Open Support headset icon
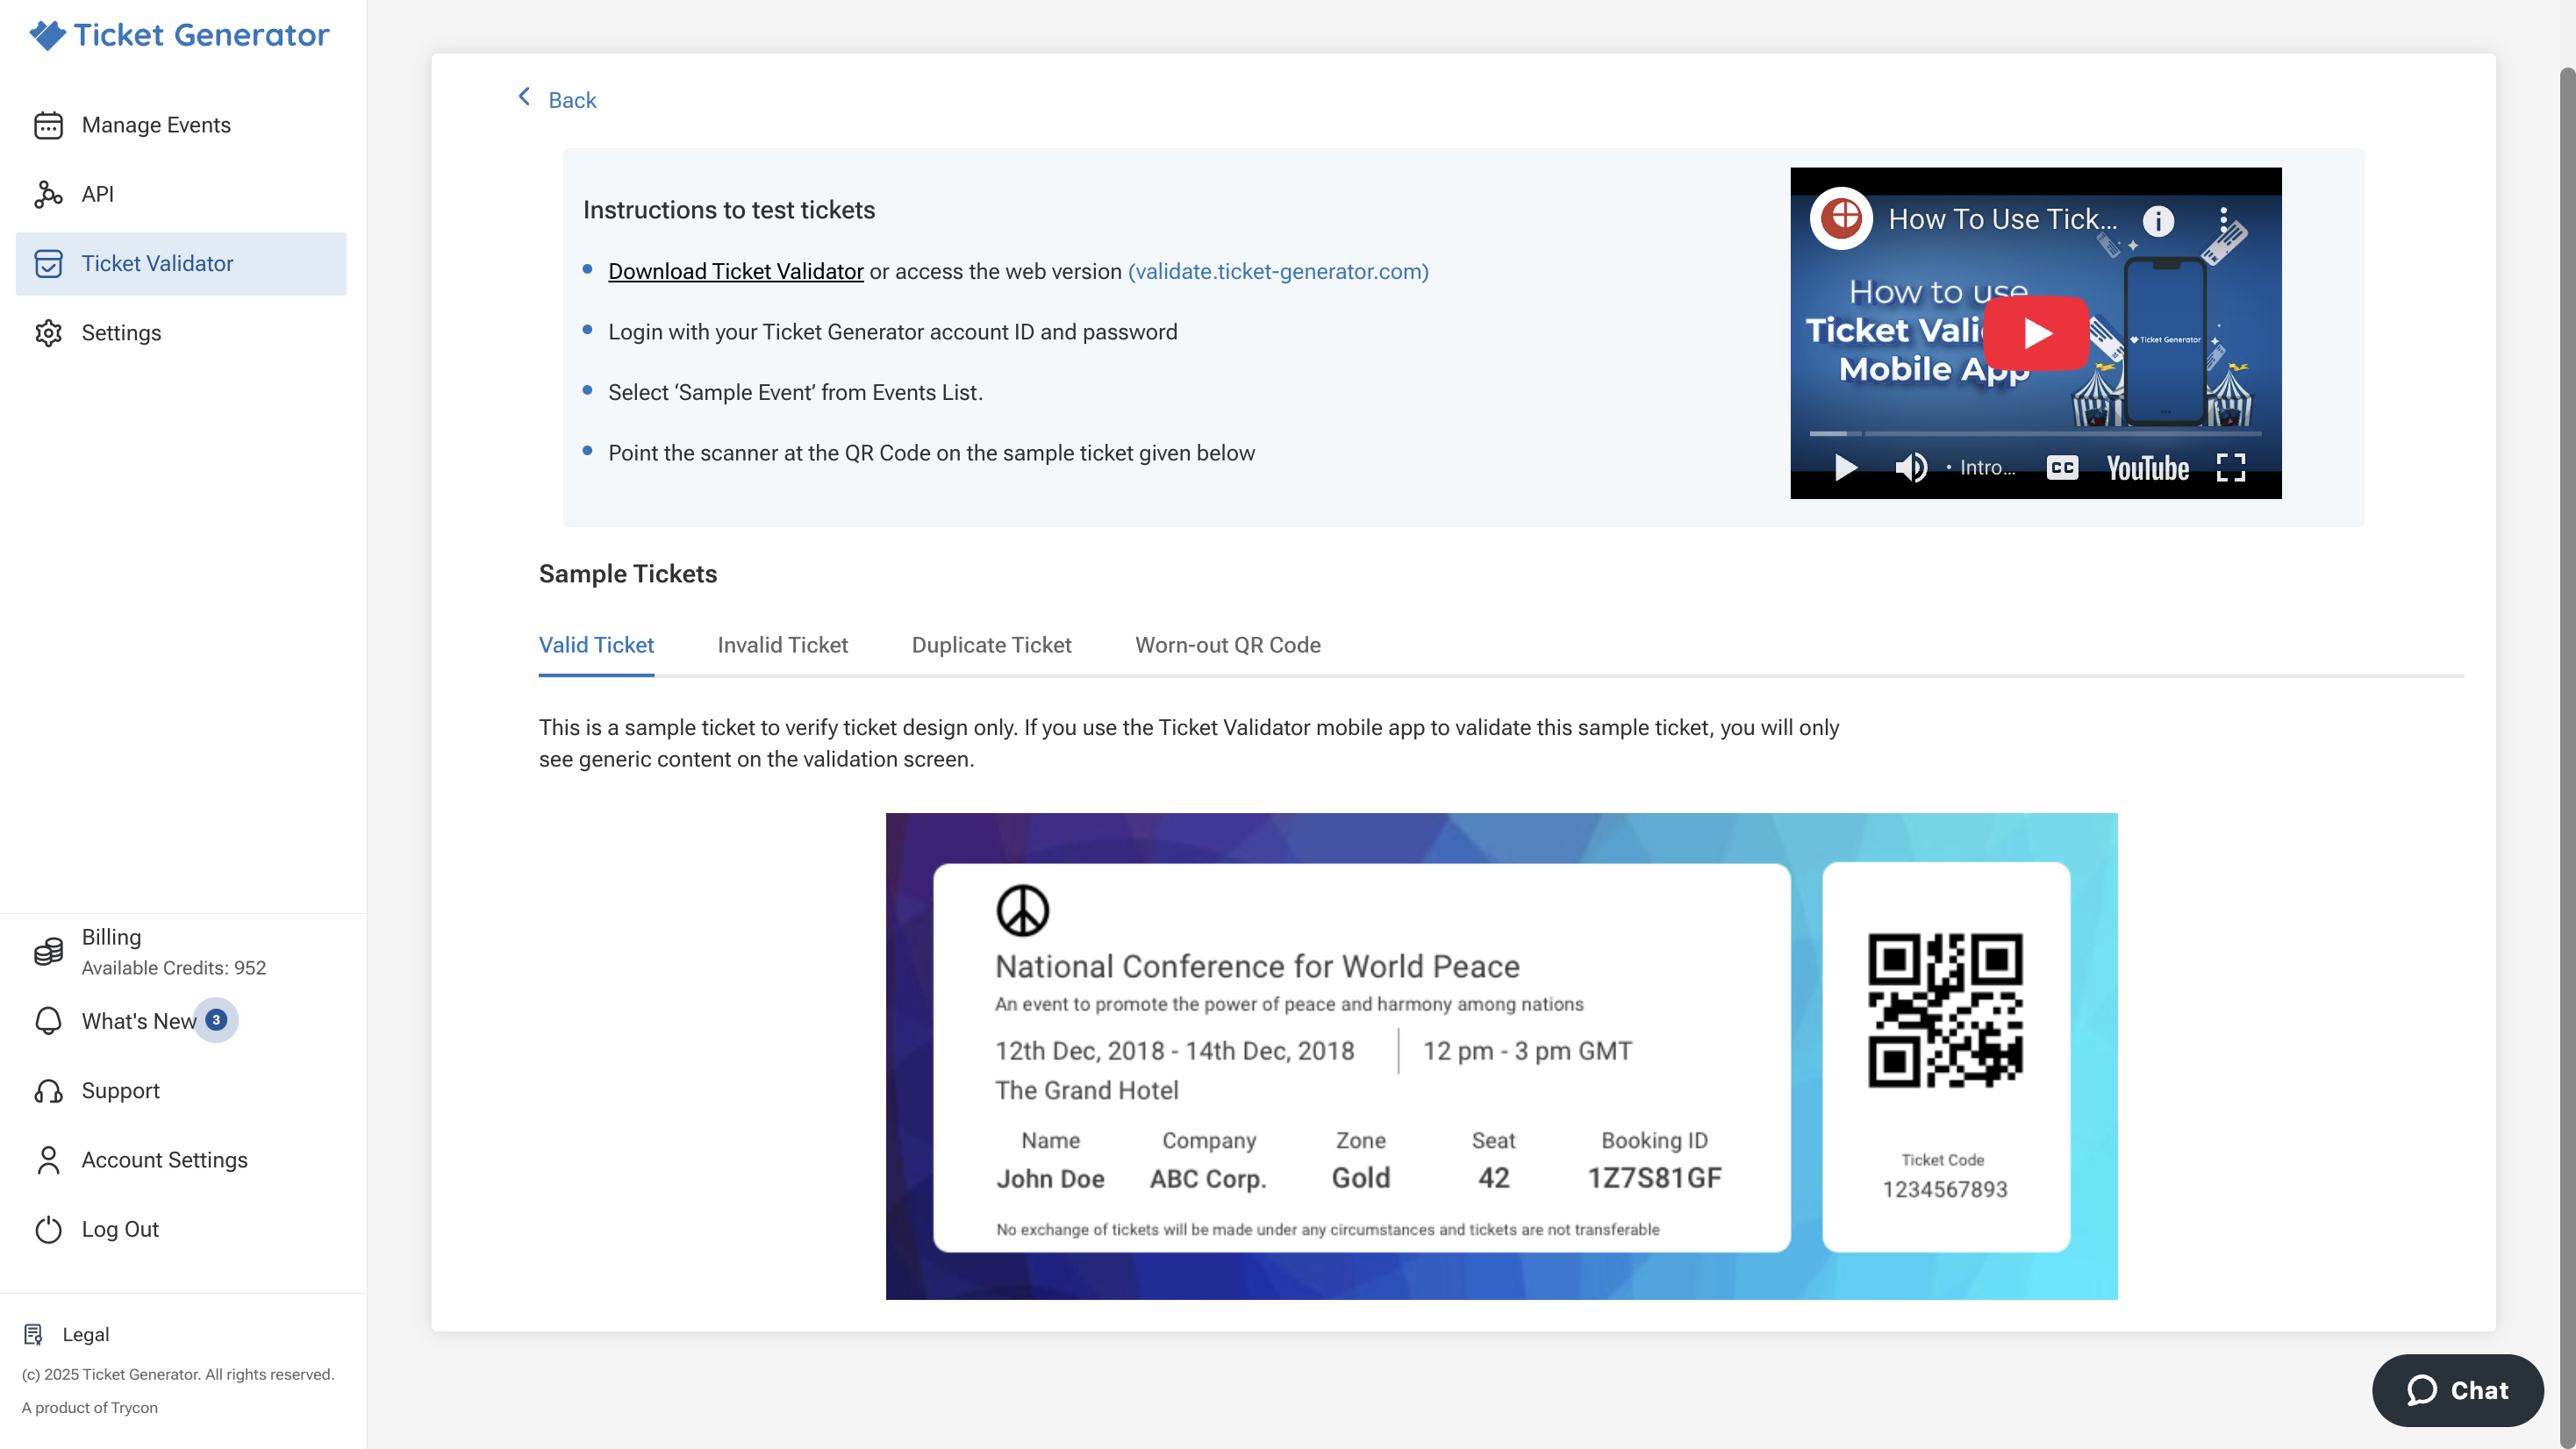This screenshot has width=2576, height=1449. (x=48, y=1091)
